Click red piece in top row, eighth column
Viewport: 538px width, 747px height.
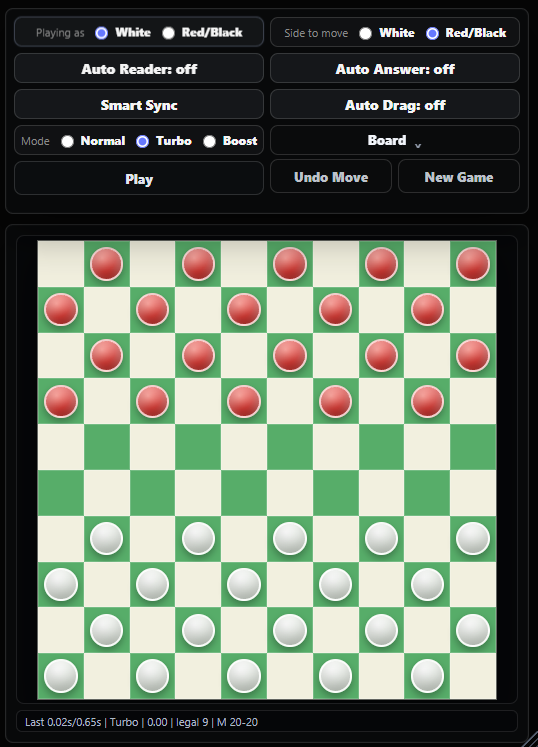tap(381, 264)
